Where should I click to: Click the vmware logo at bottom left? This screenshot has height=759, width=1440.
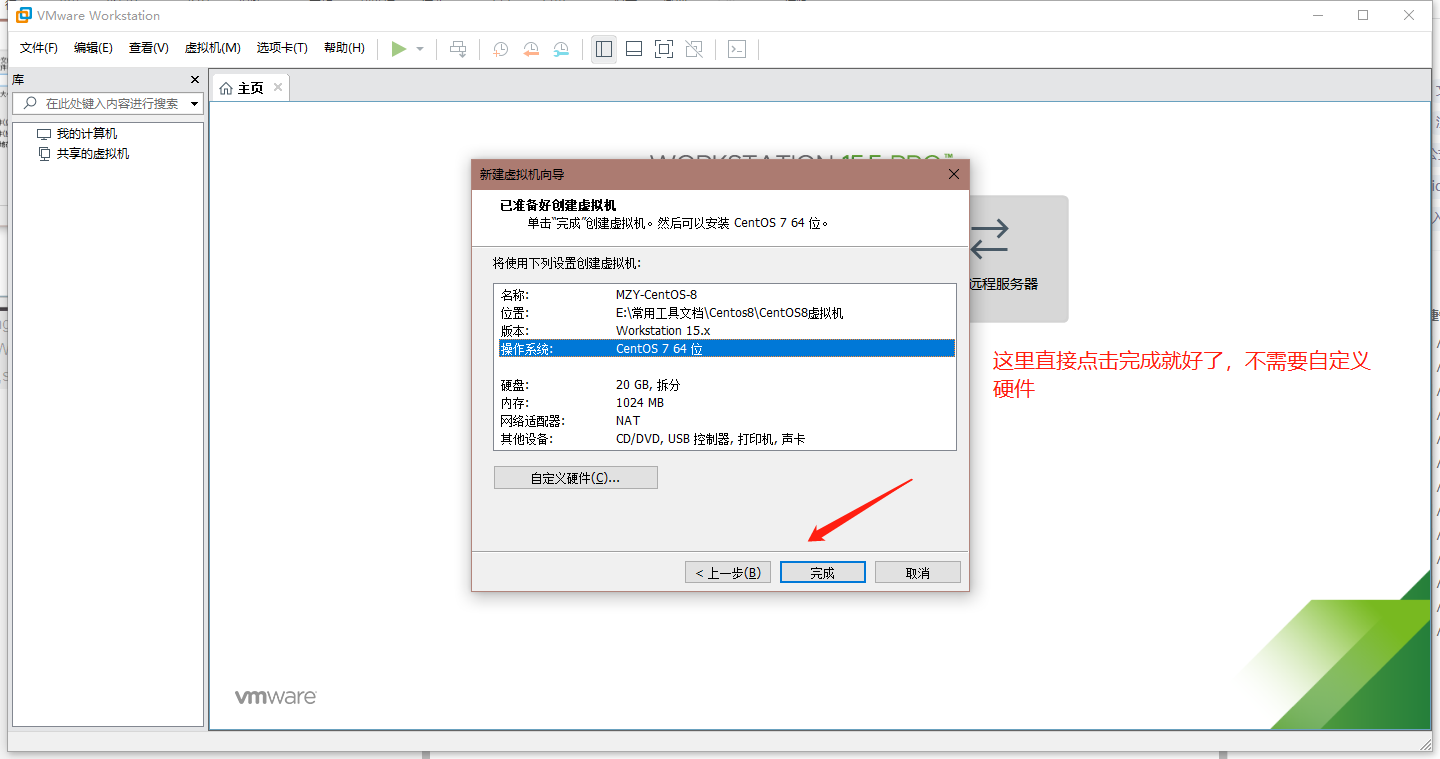pos(276,697)
